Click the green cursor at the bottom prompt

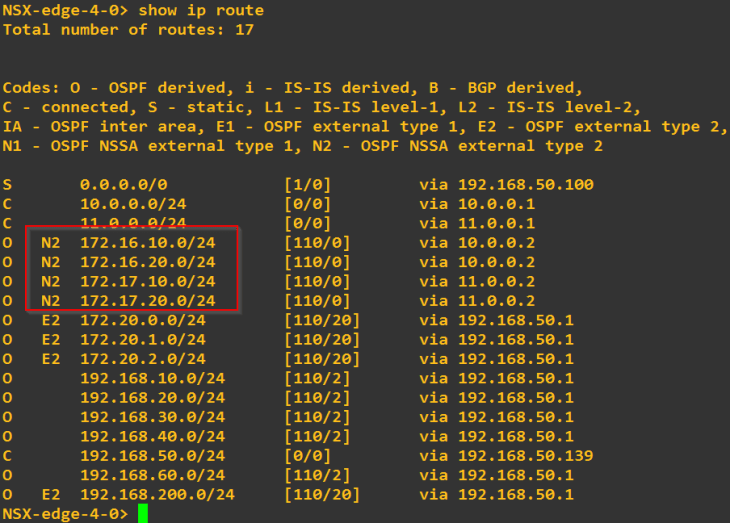coord(143,514)
